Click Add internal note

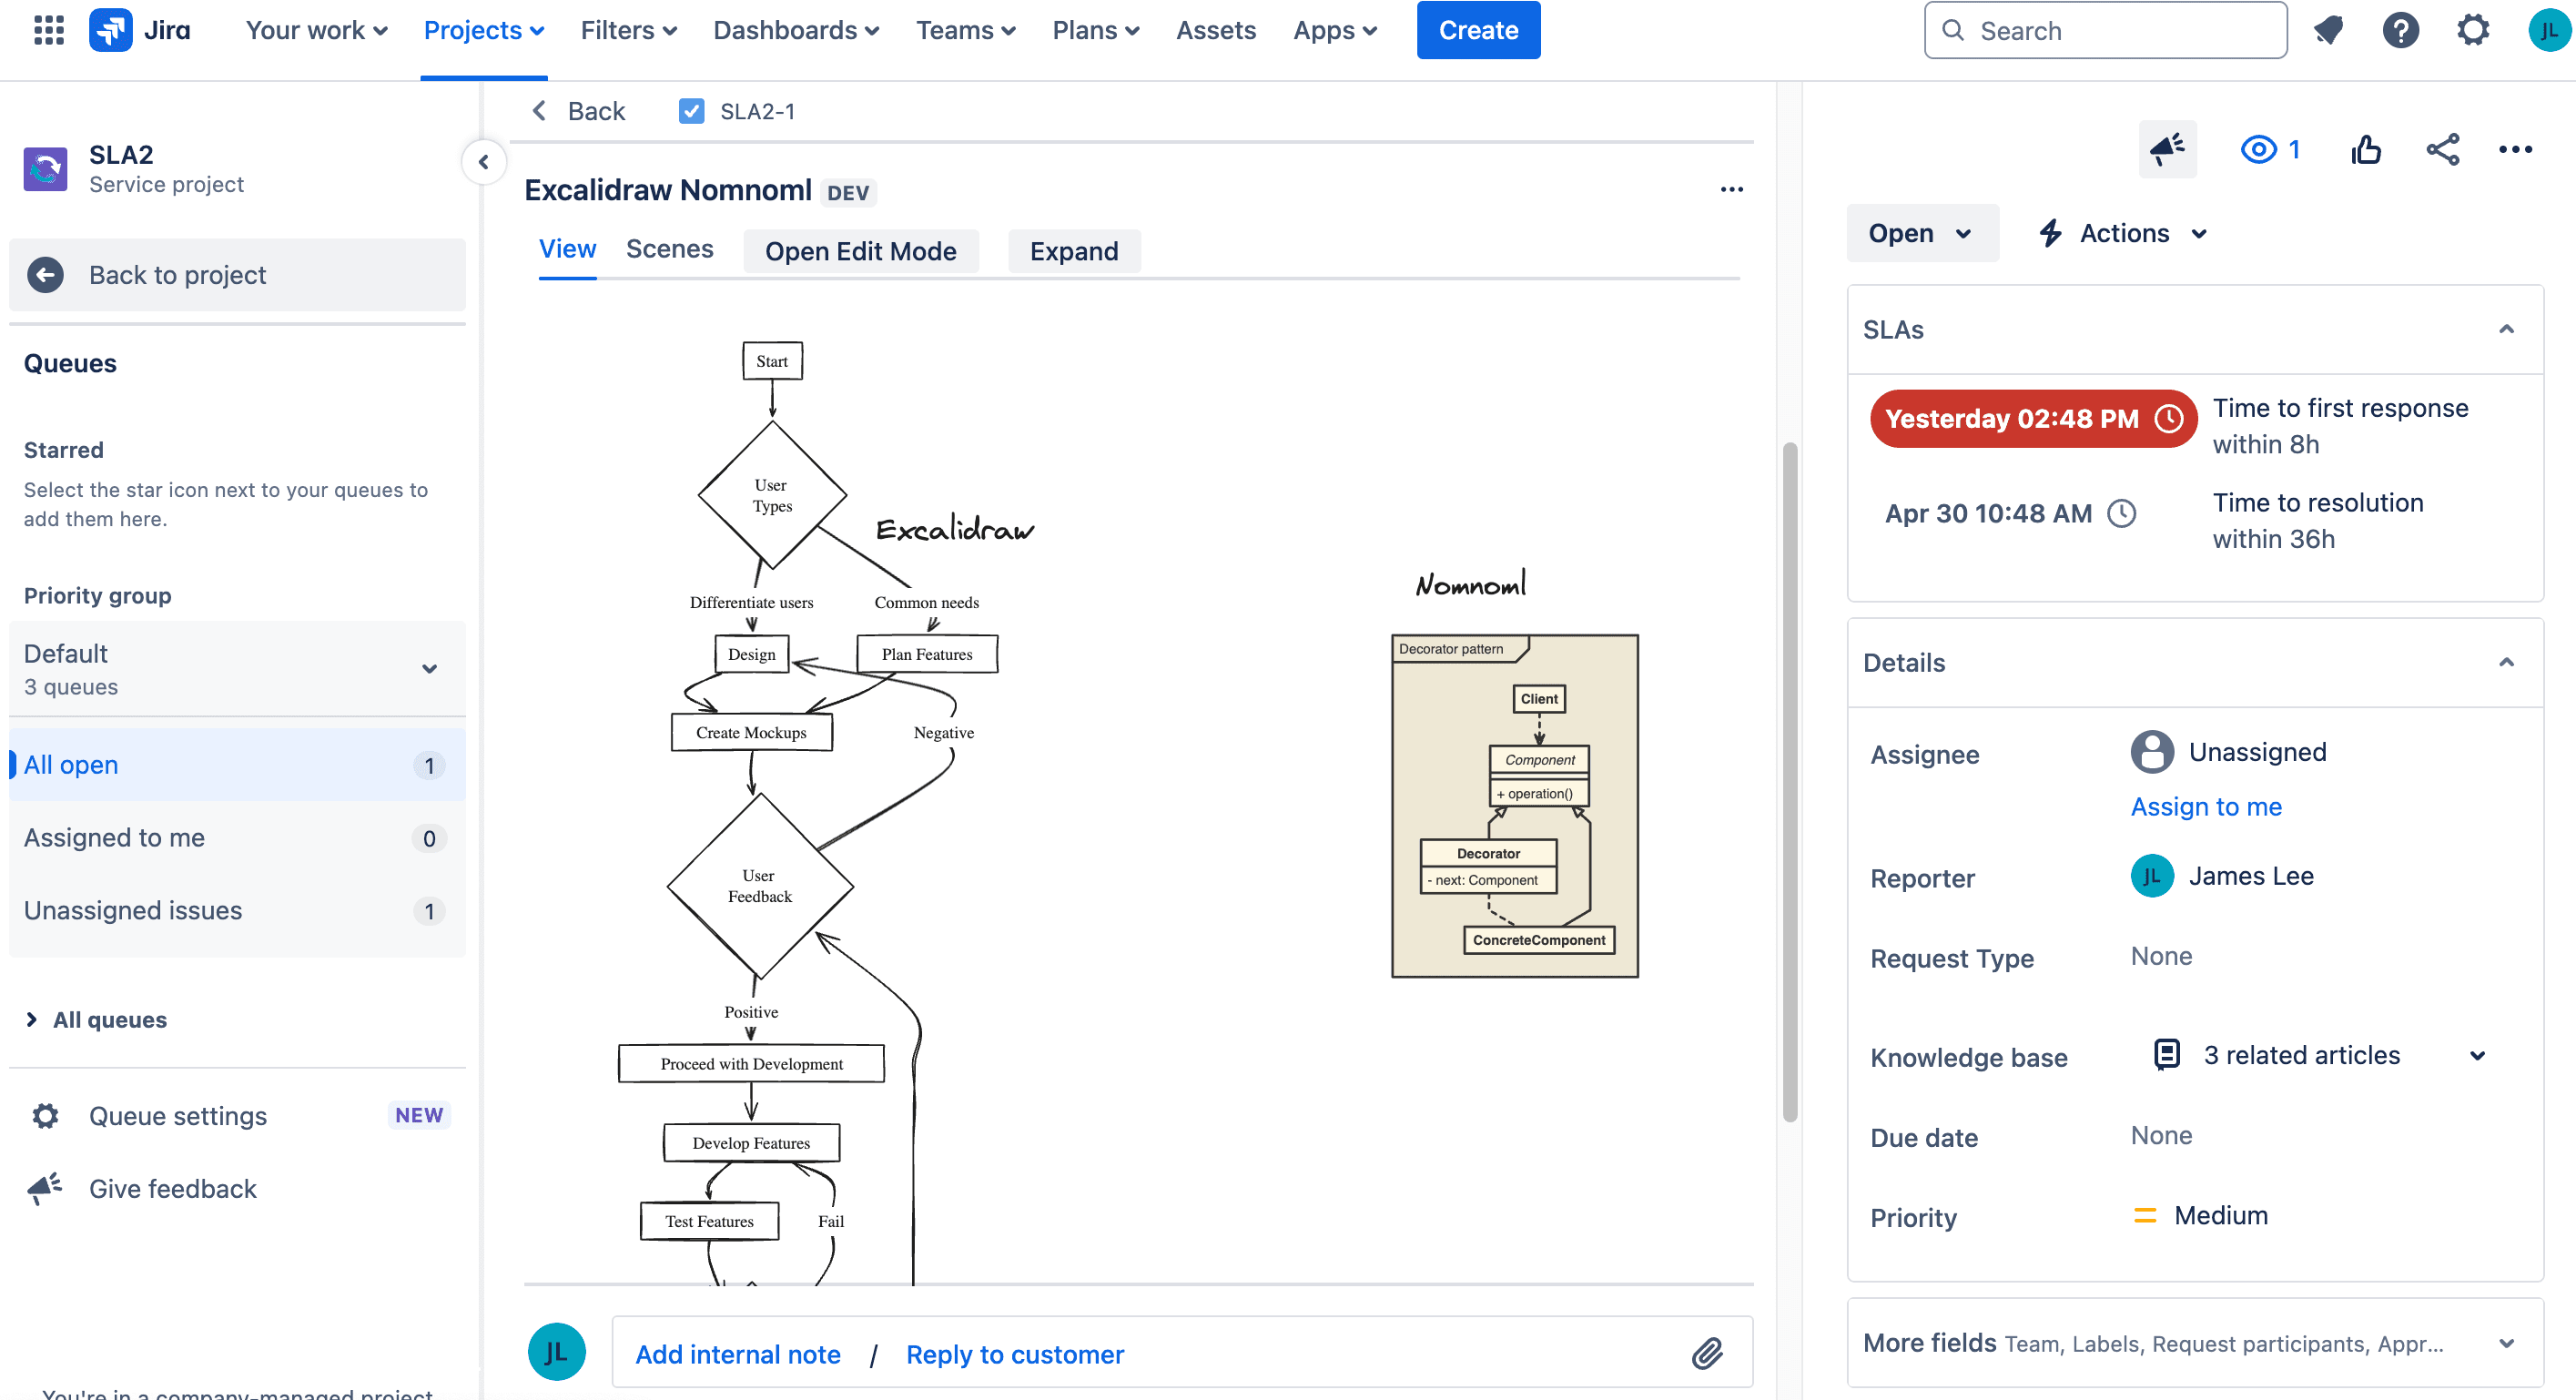[738, 1354]
